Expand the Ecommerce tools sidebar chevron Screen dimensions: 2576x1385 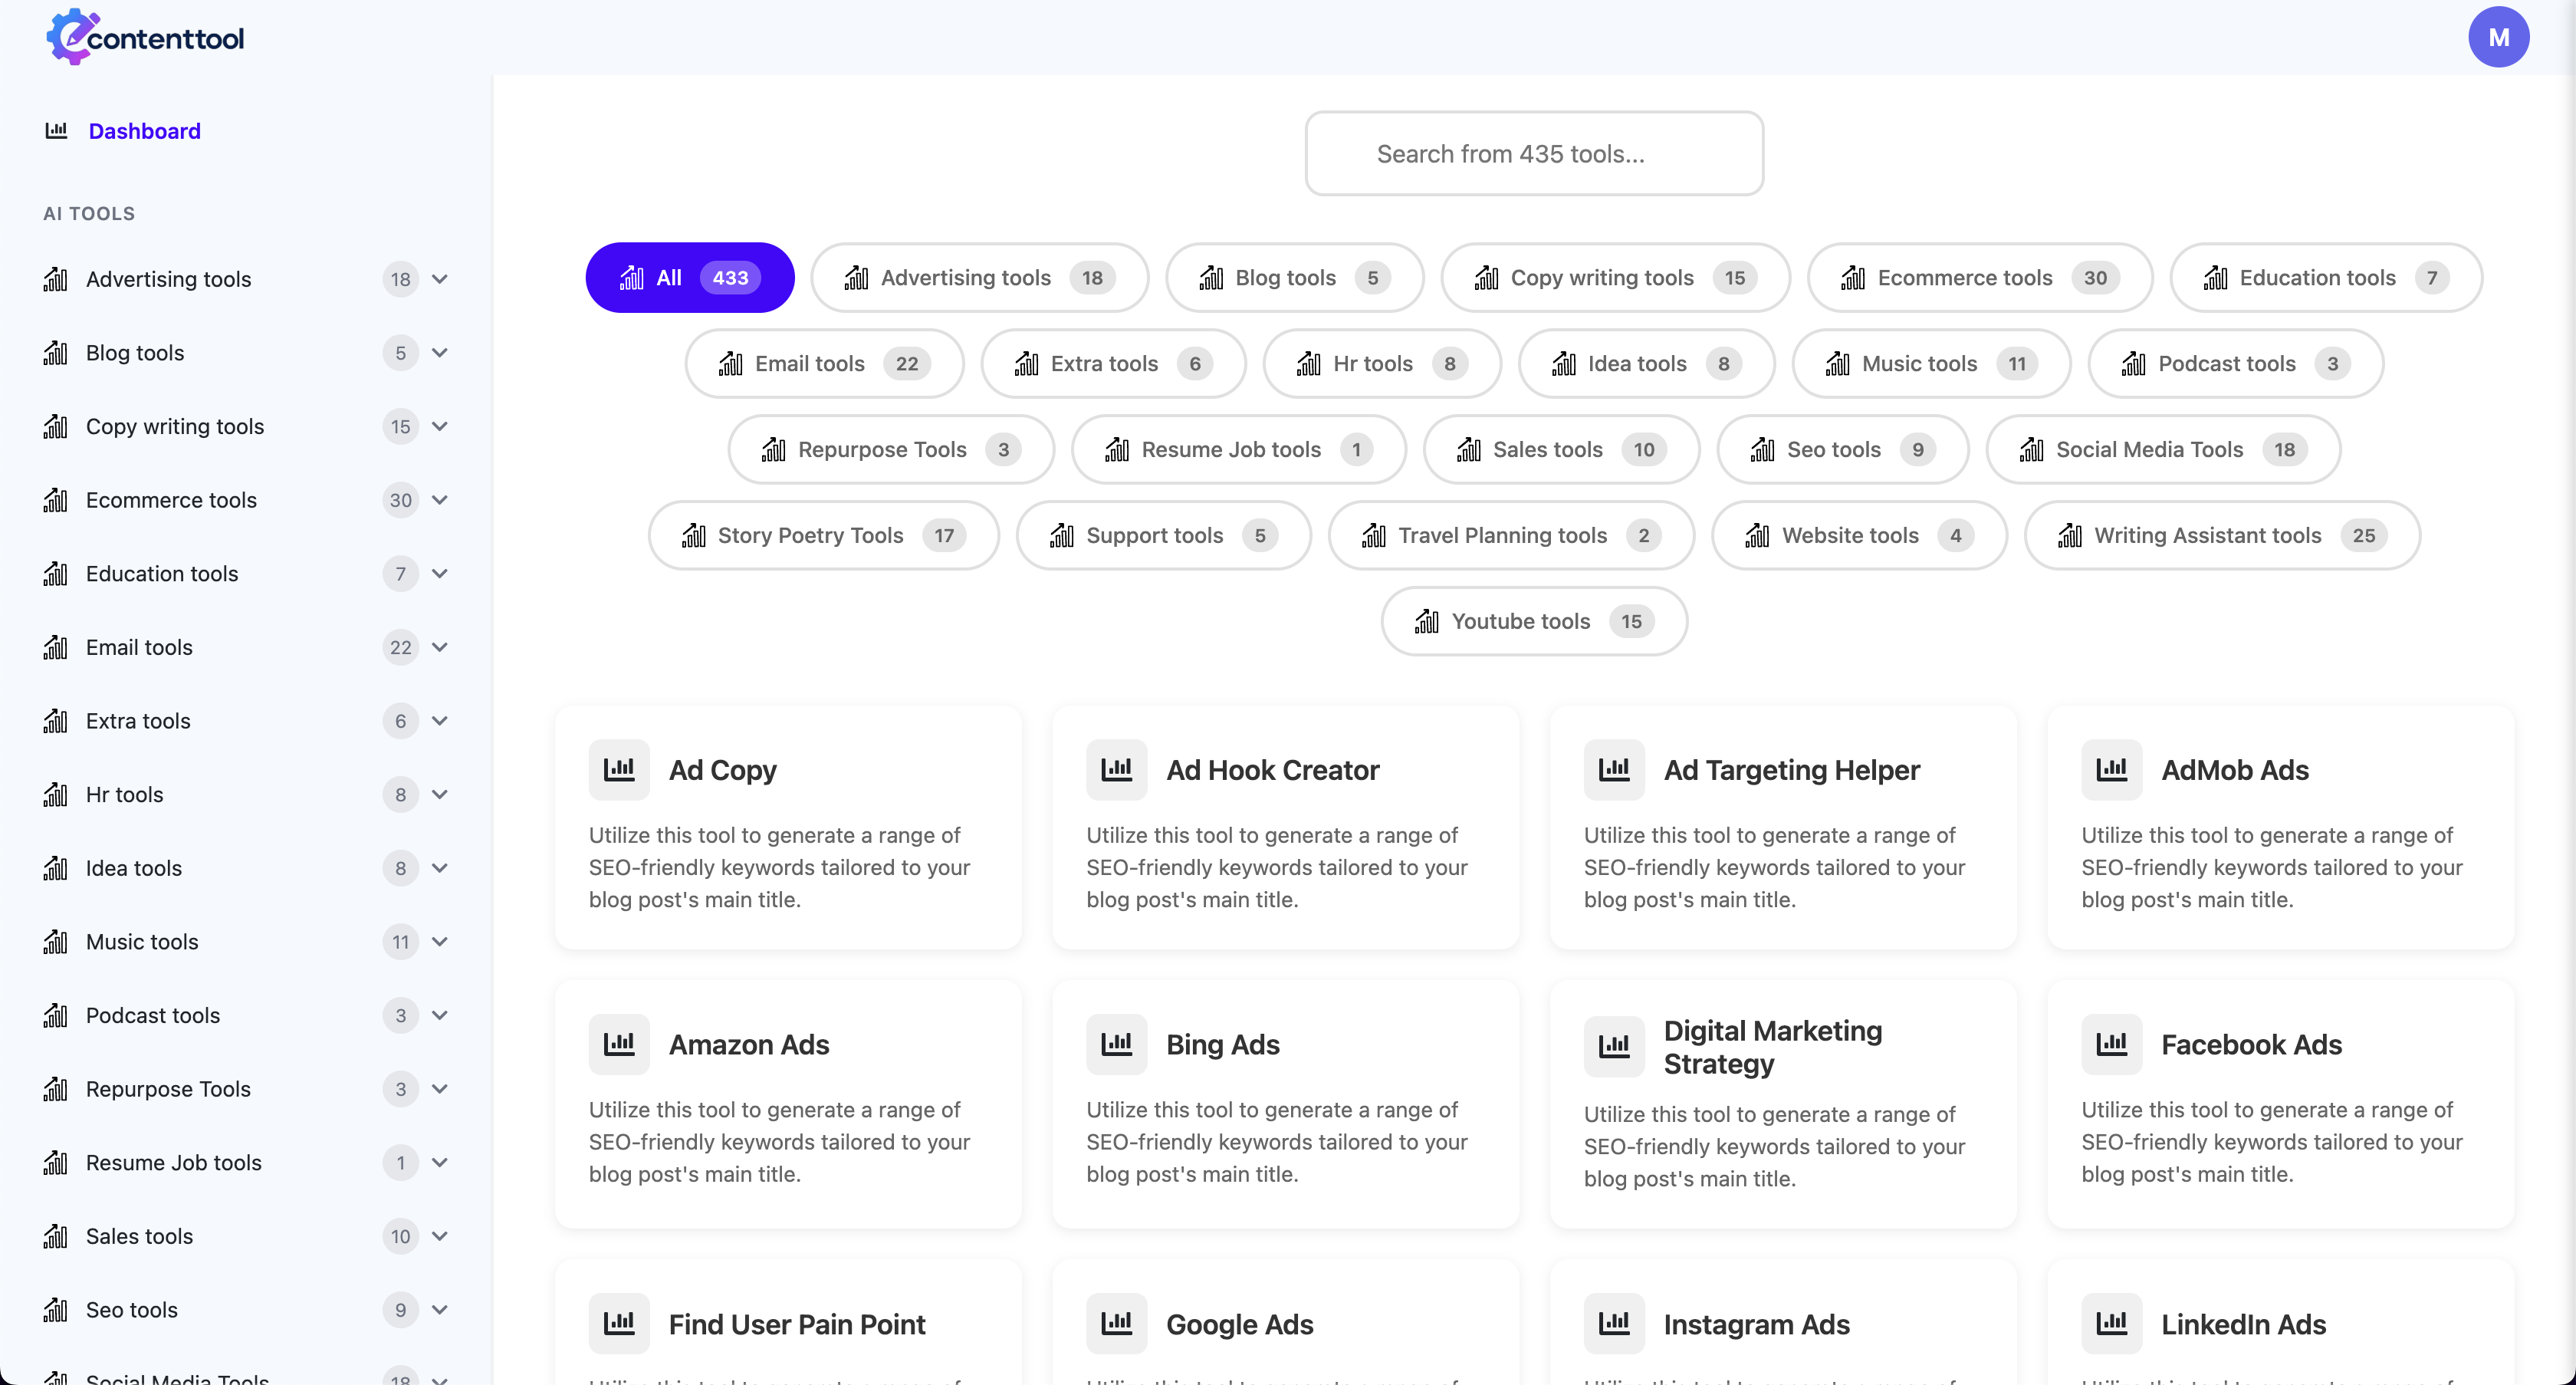[440, 500]
